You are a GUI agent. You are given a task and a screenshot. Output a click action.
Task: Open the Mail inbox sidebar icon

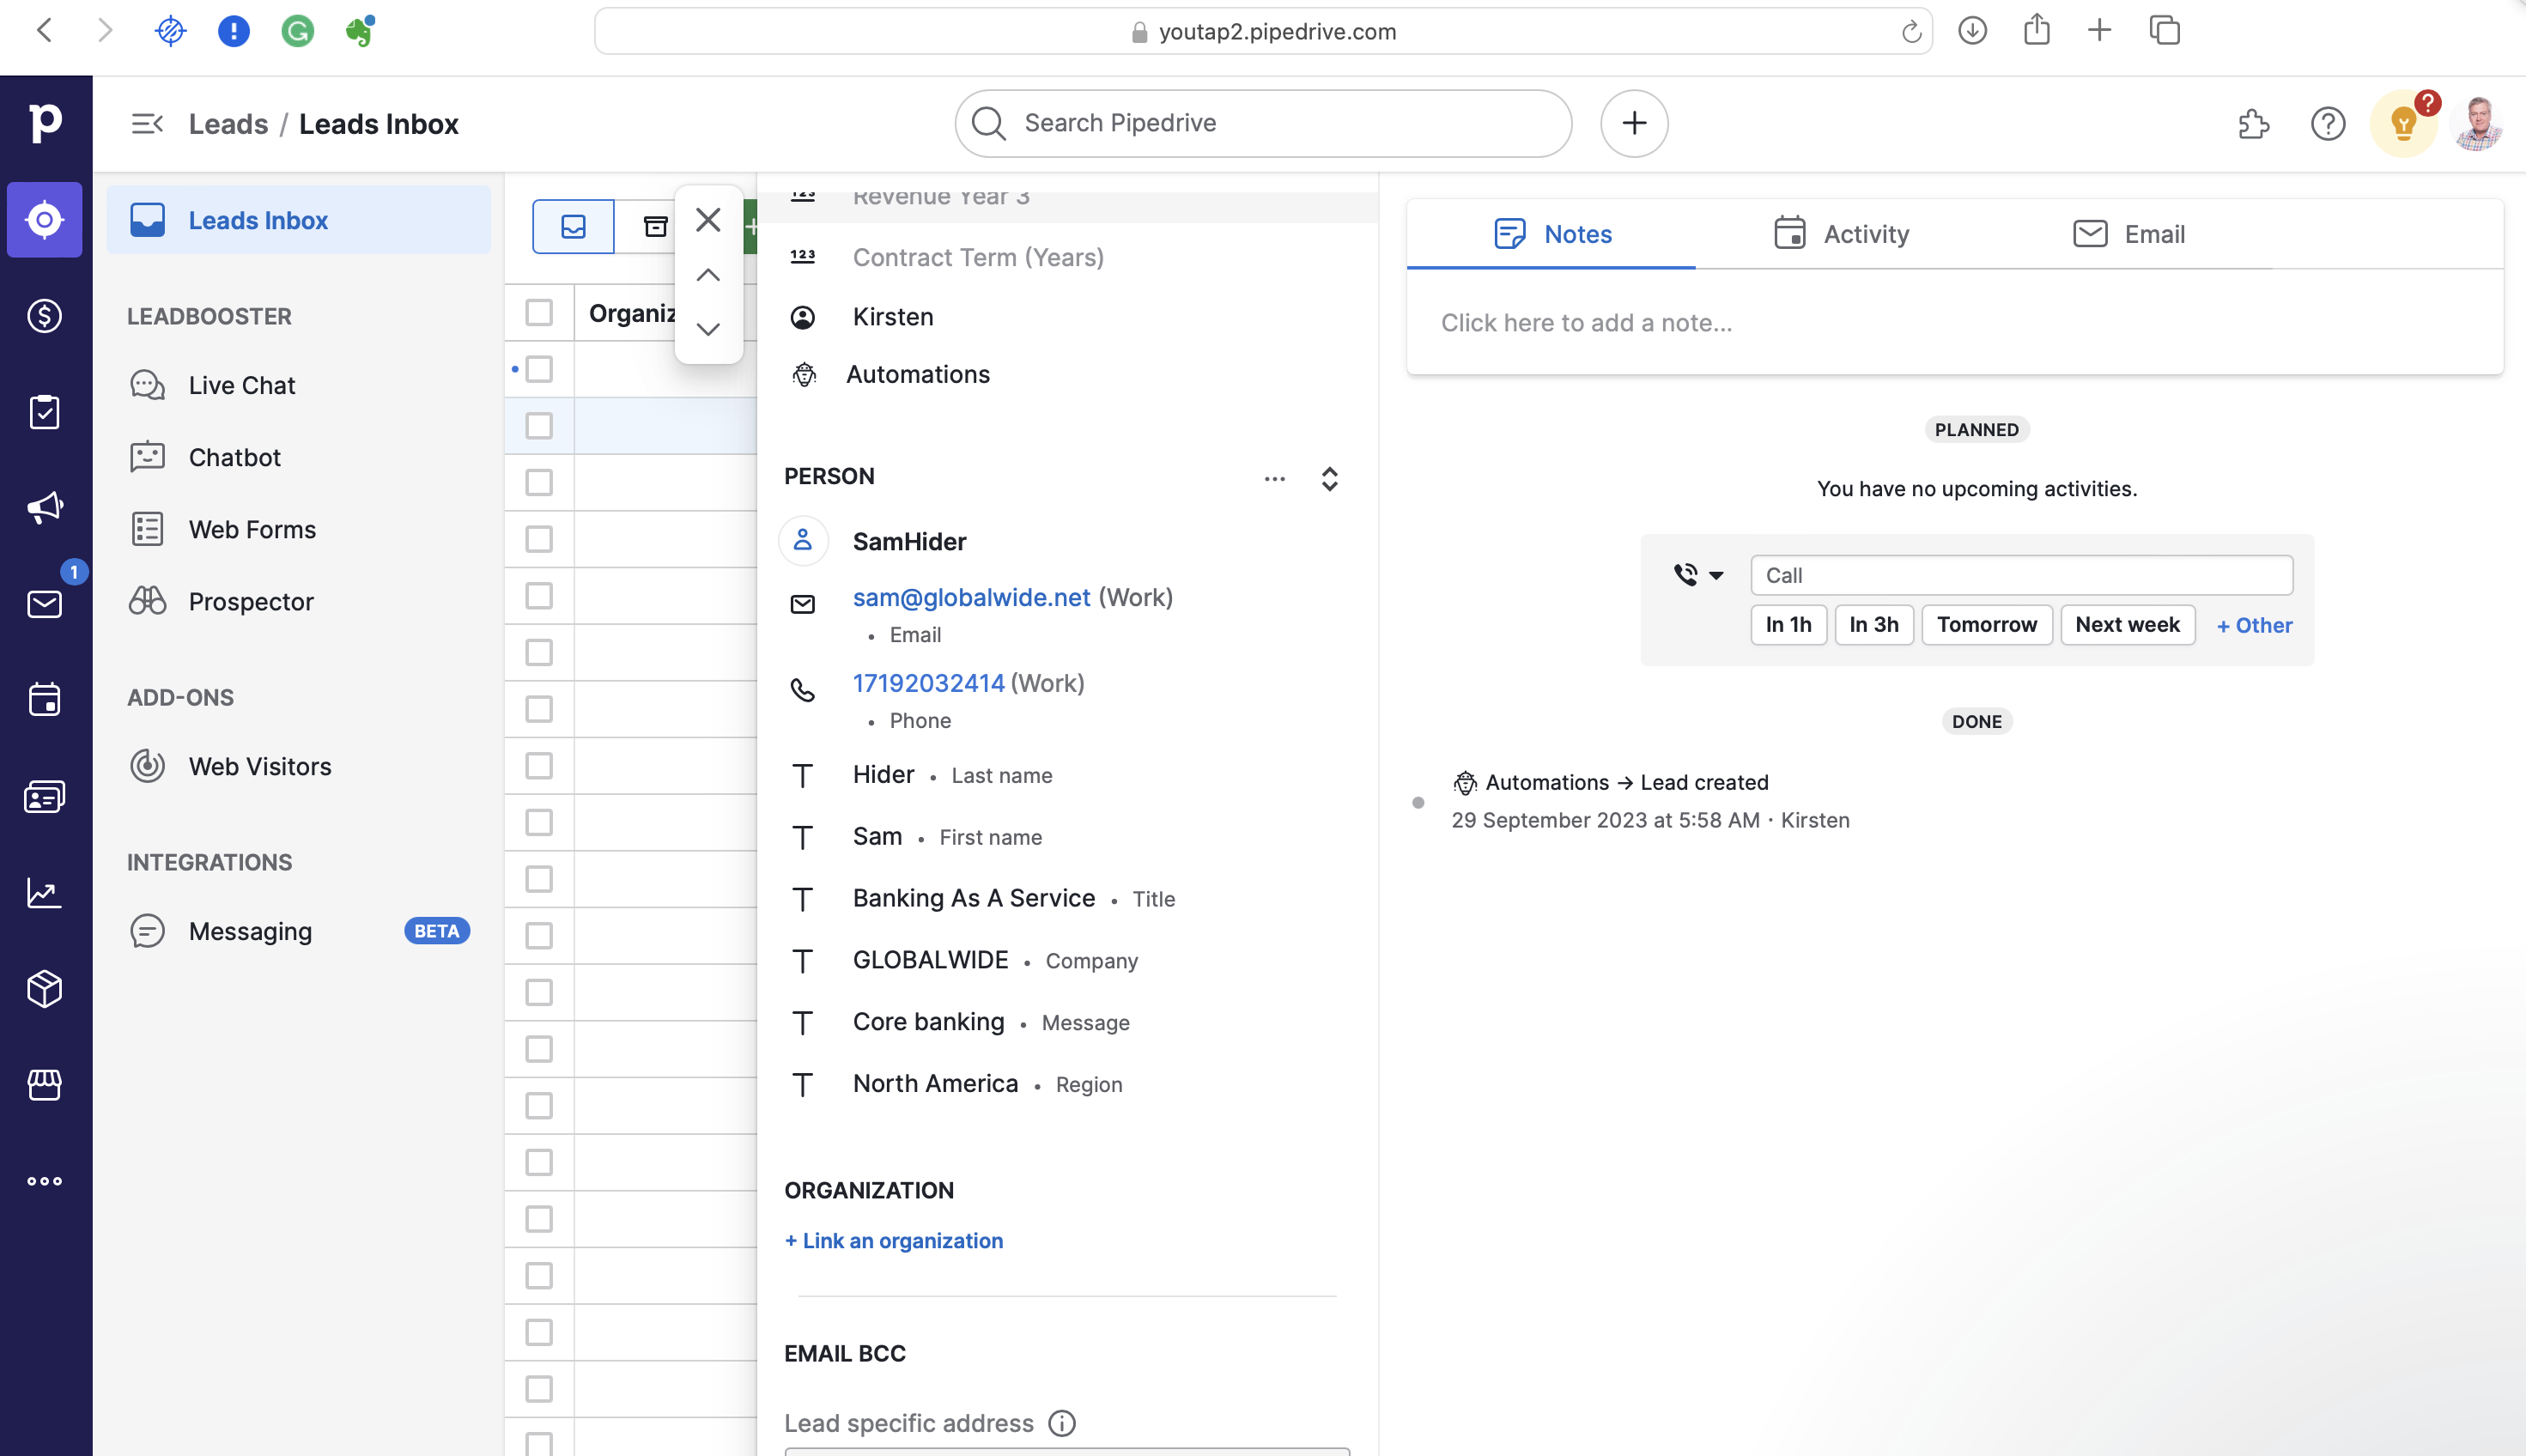coord(45,604)
